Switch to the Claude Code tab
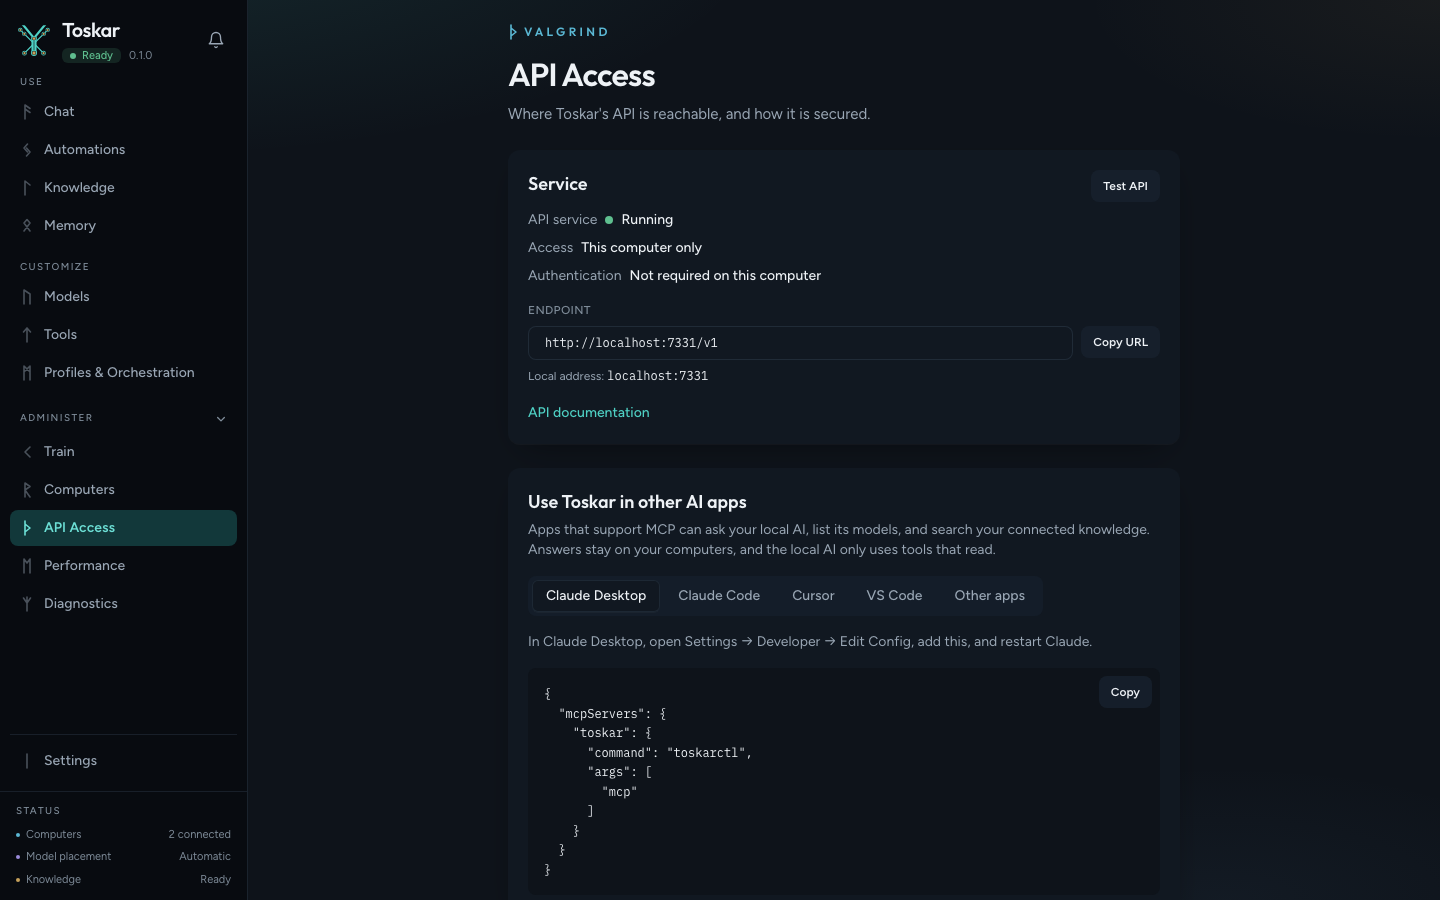The height and width of the screenshot is (900, 1440). click(719, 596)
